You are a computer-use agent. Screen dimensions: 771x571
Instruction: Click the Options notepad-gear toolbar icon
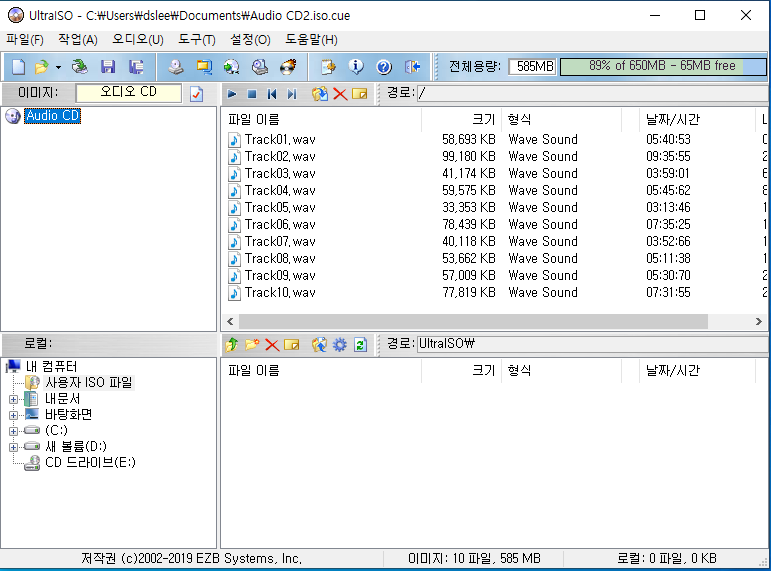(x=328, y=67)
